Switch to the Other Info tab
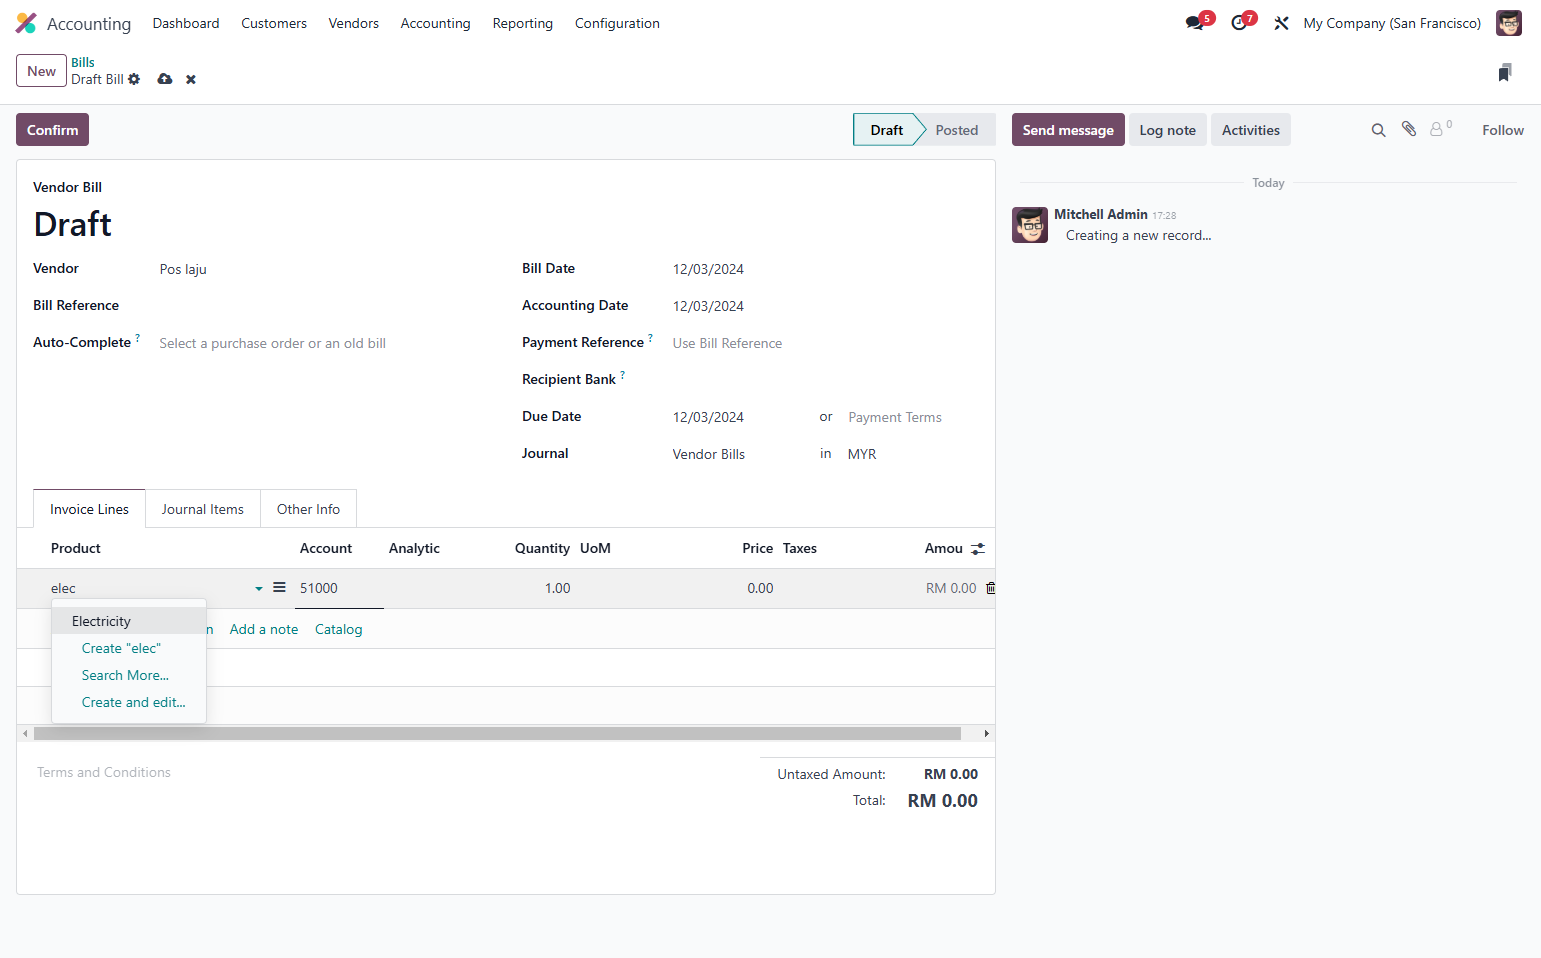The width and height of the screenshot is (1541, 958). (x=308, y=509)
